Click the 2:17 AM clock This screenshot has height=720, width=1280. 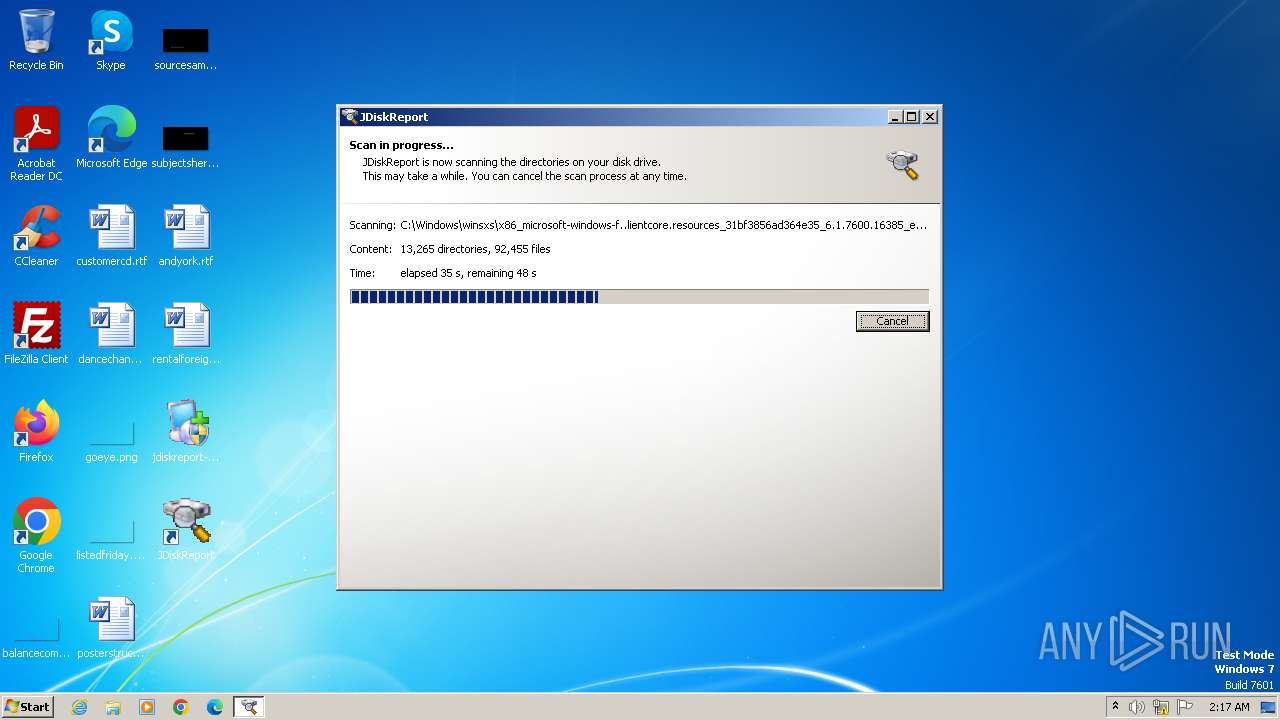(1229, 707)
